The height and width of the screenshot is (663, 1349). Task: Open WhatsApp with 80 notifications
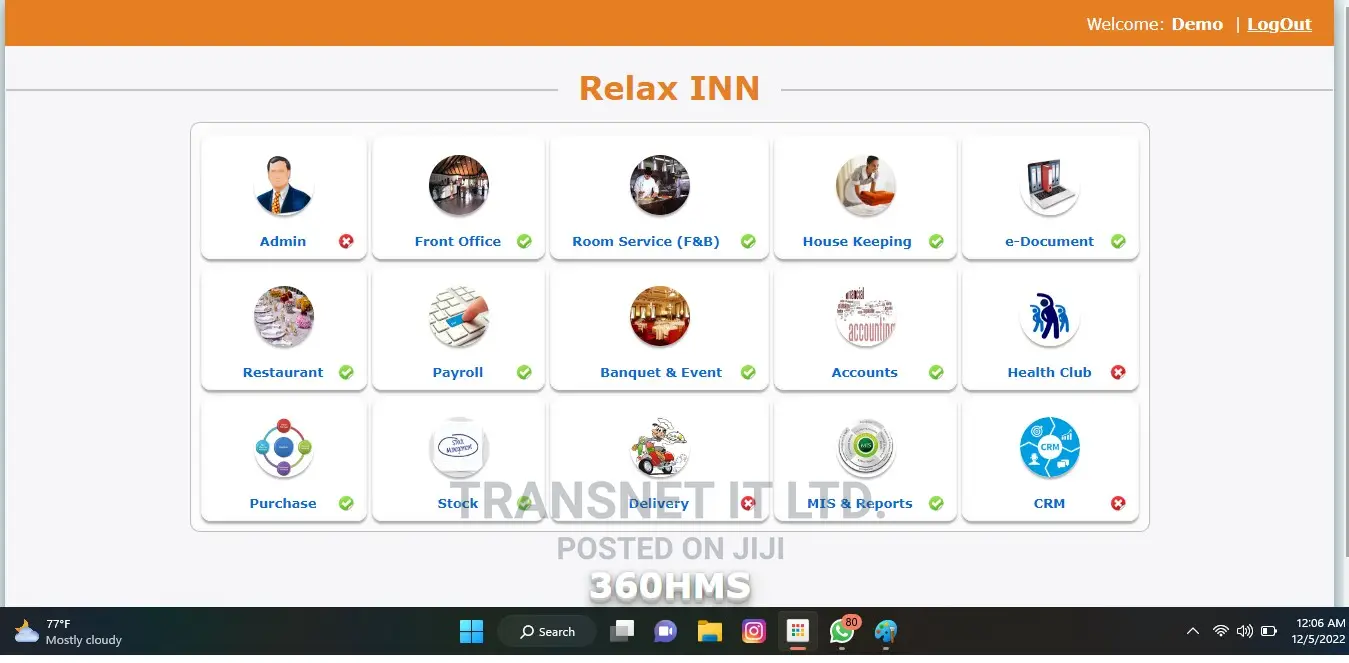pyautogui.click(x=843, y=631)
